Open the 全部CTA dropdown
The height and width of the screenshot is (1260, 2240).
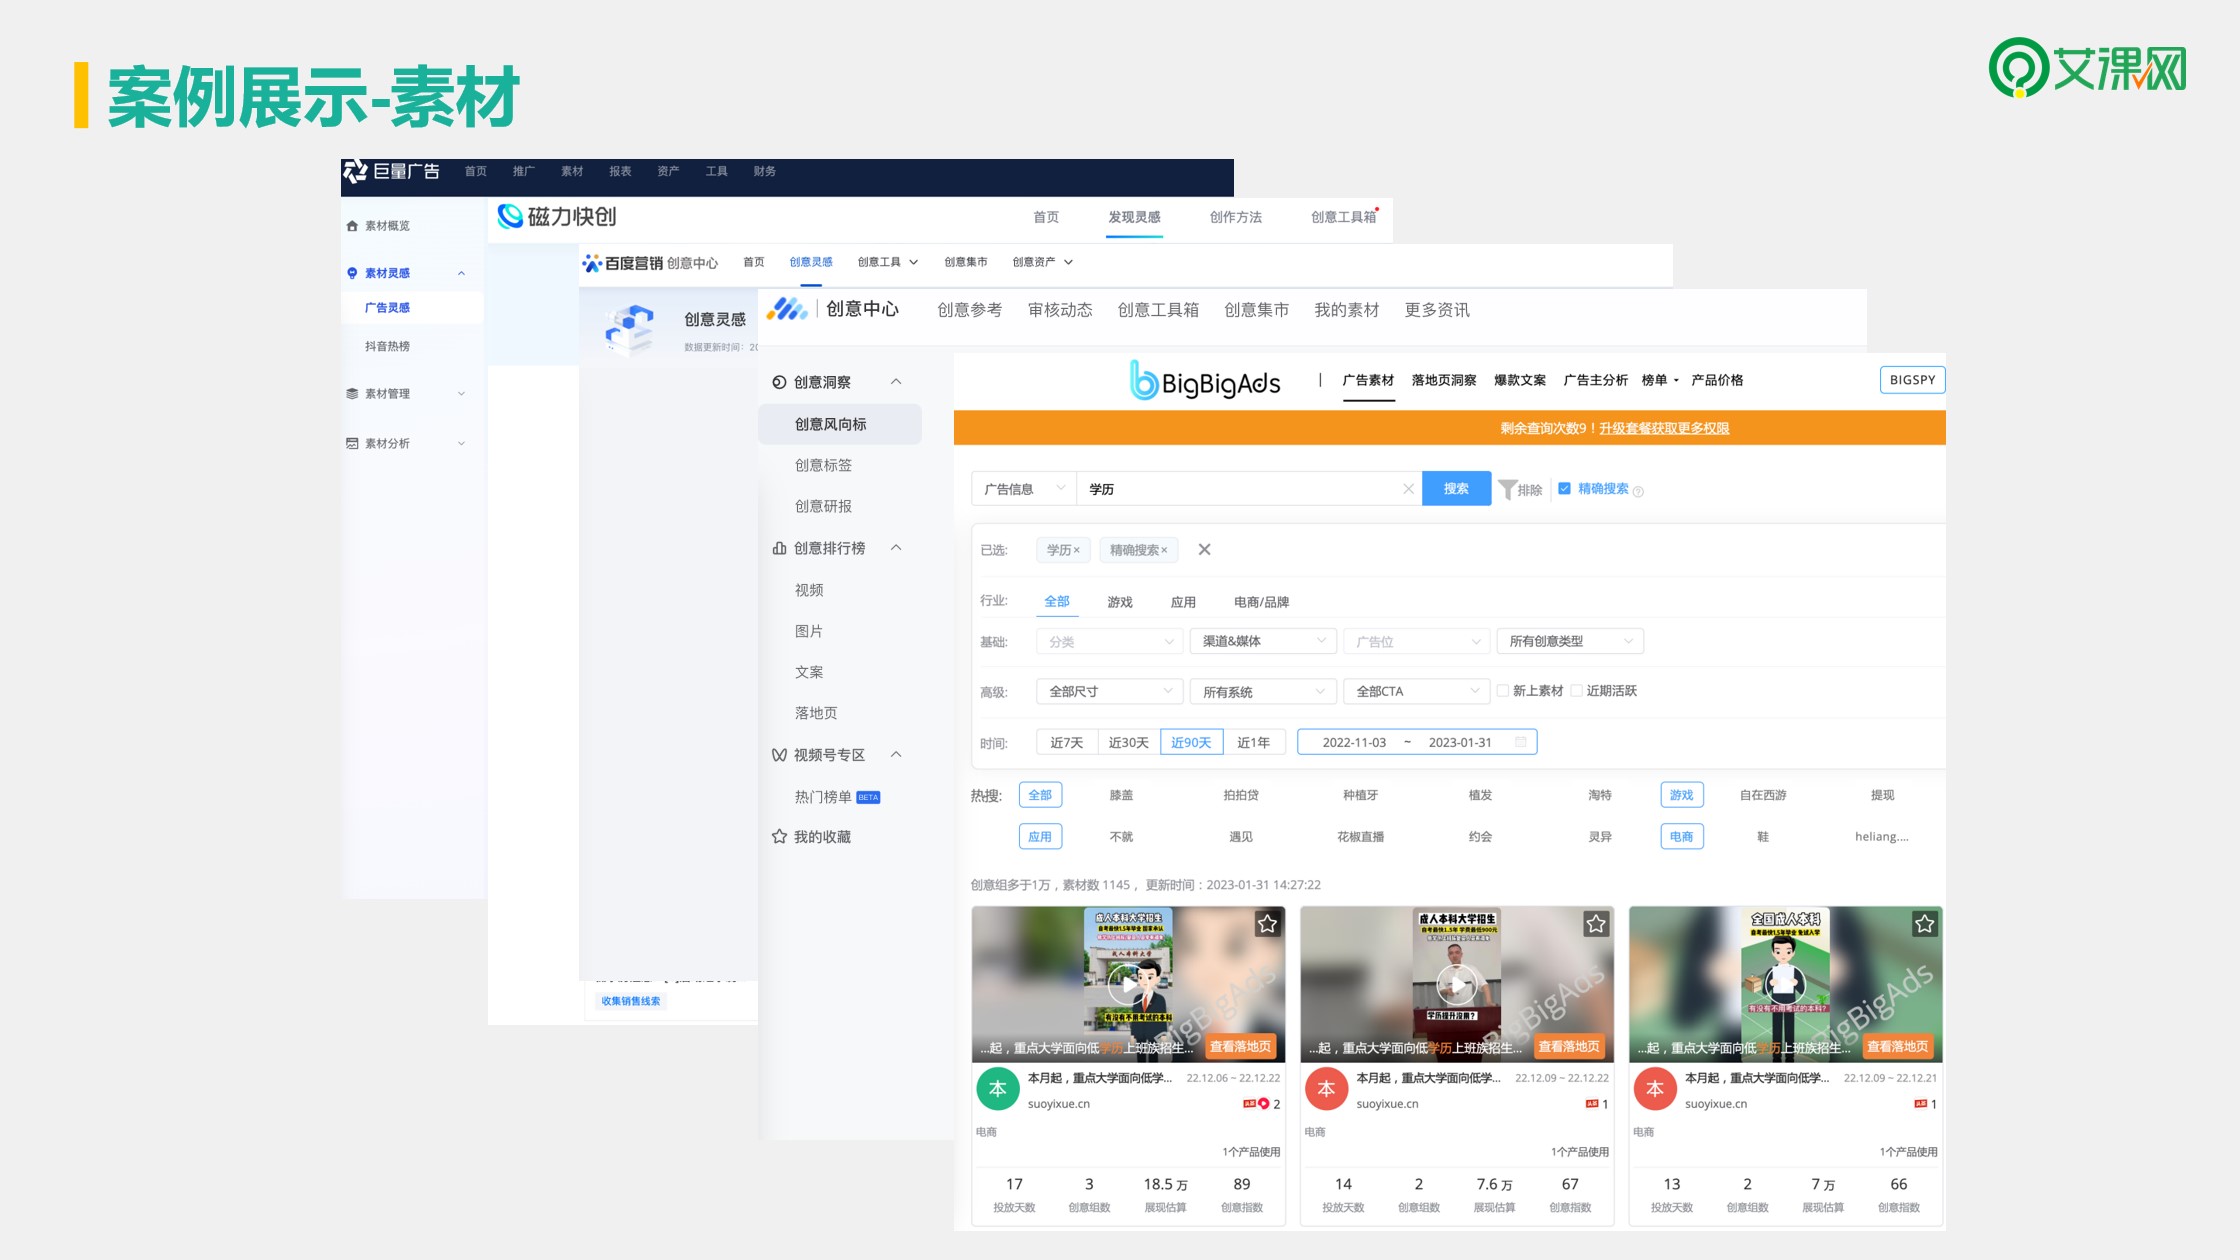point(1417,691)
